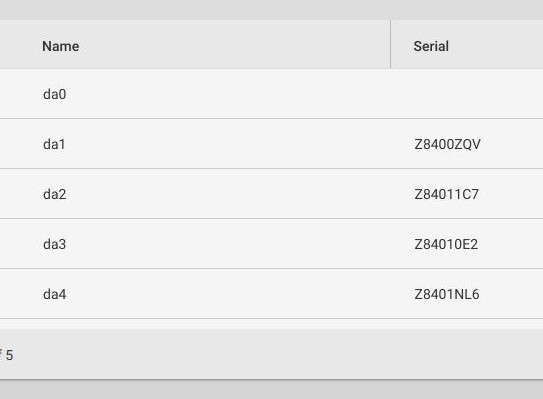This screenshot has width=543, height=399.
Task: Sort the table by Name column header
Action: [x=61, y=46]
